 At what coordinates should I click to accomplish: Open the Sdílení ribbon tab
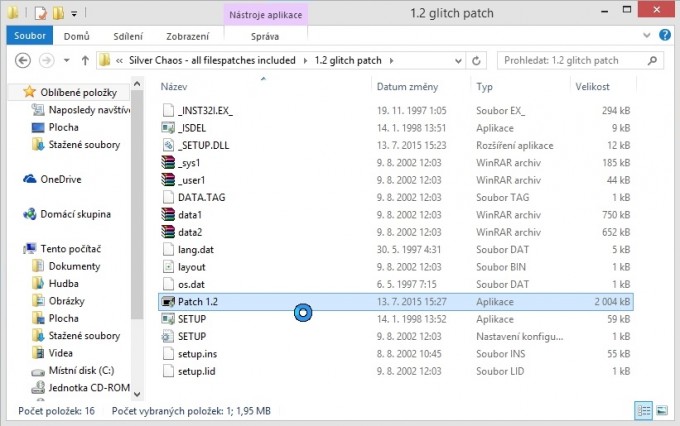(128, 36)
